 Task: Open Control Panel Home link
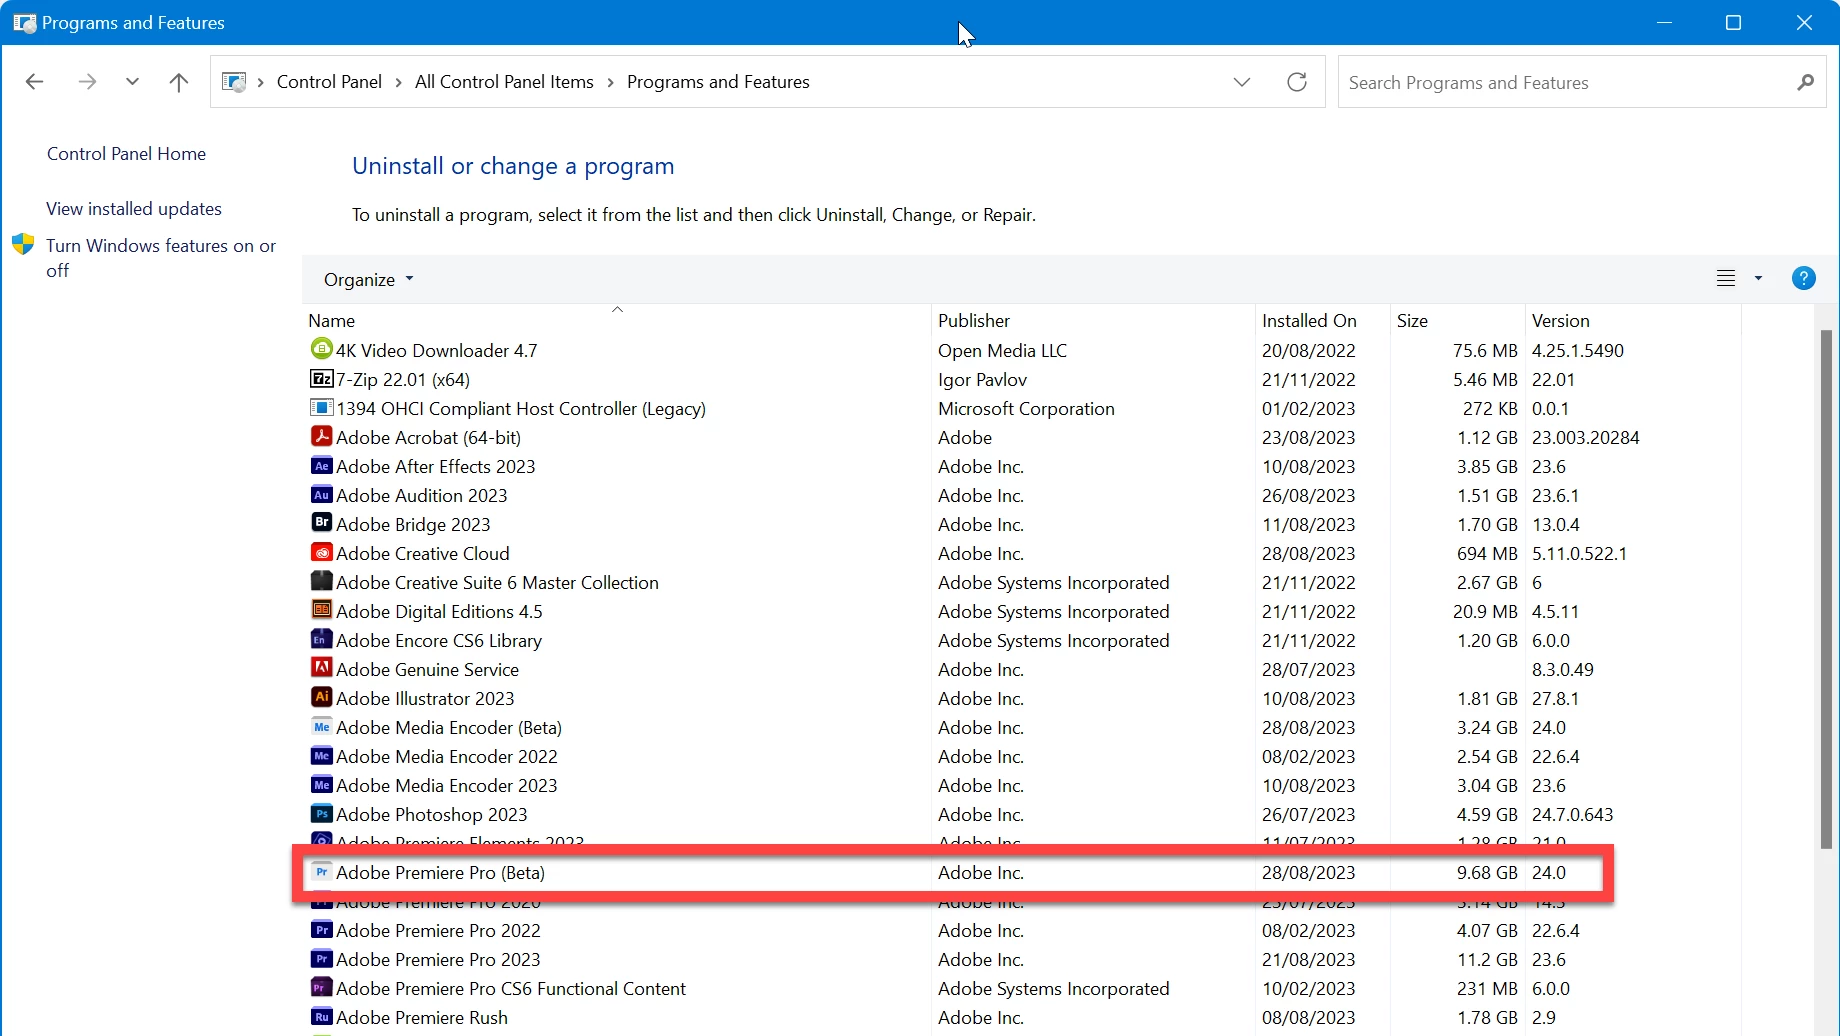coord(126,154)
